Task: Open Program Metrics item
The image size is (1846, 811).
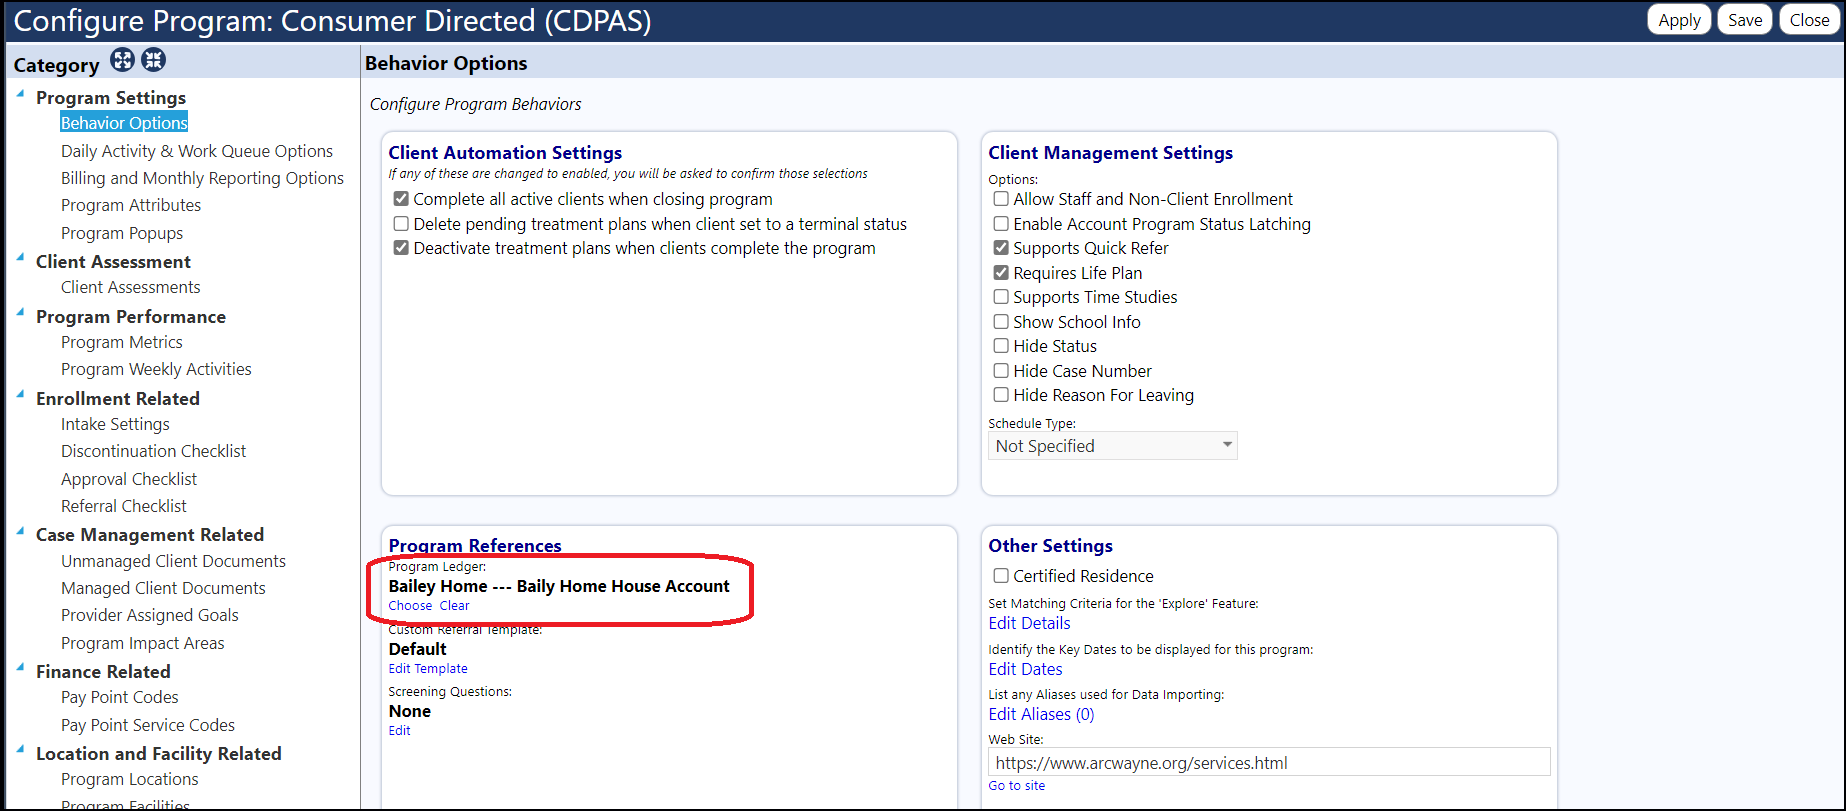Action: point(122,342)
